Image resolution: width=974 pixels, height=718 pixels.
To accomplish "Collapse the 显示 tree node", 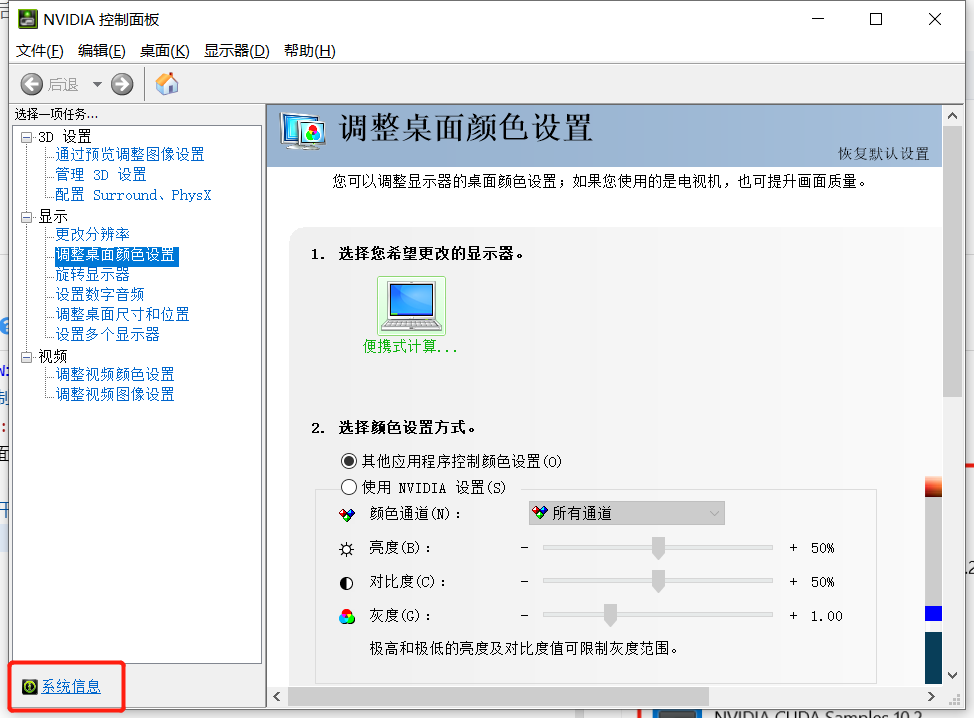I will [27, 217].
